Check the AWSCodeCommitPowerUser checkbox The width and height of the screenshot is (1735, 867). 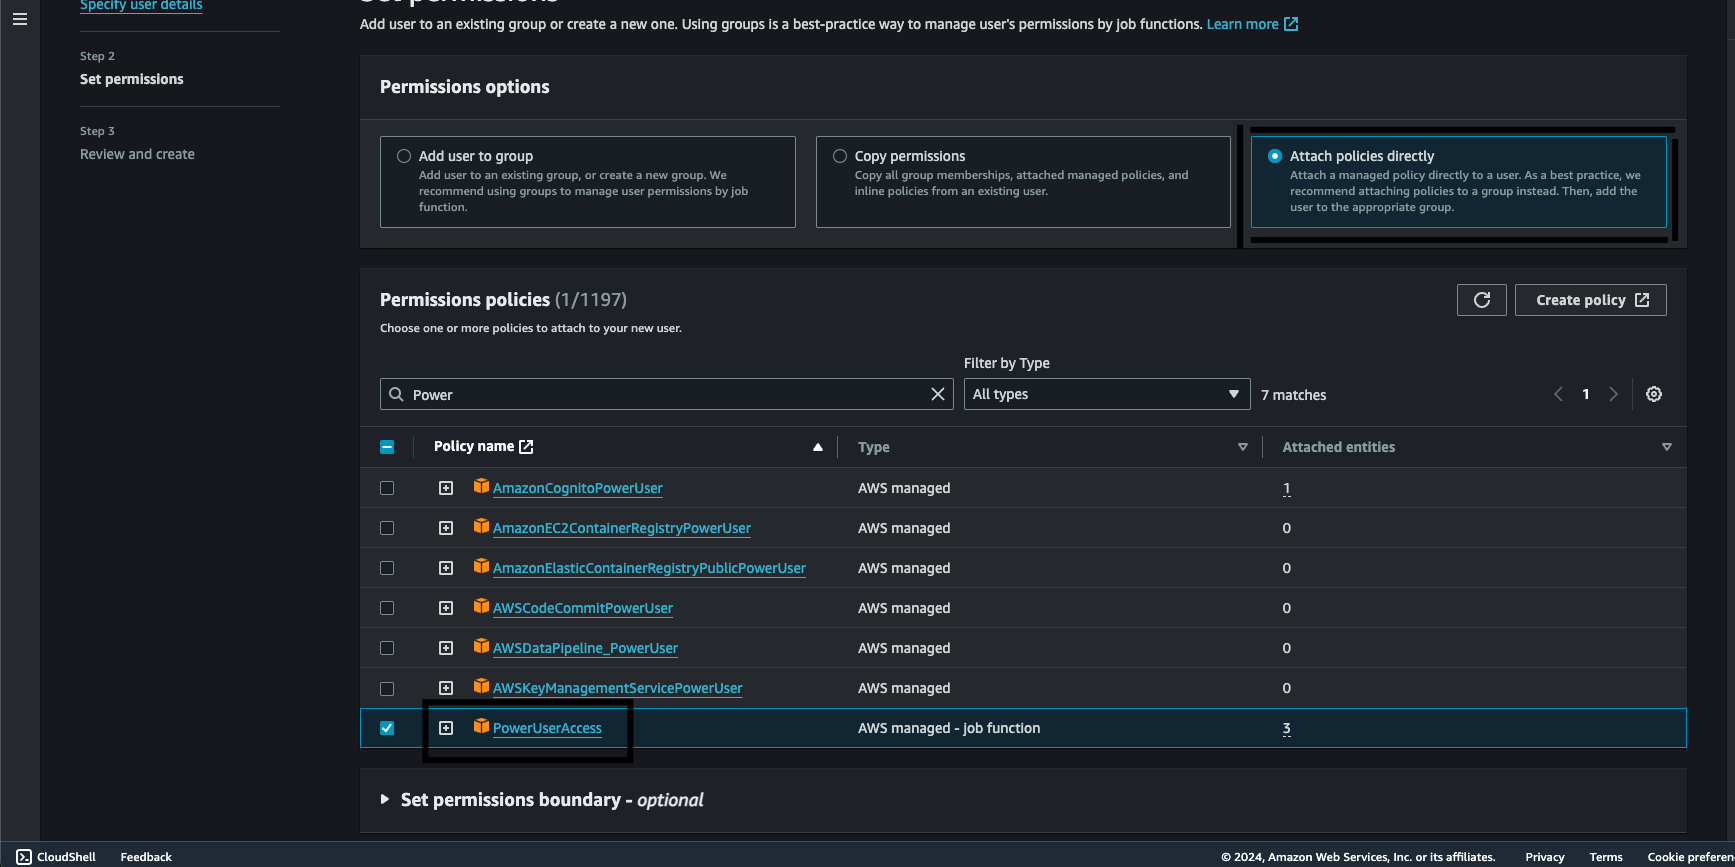pyautogui.click(x=387, y=608)
